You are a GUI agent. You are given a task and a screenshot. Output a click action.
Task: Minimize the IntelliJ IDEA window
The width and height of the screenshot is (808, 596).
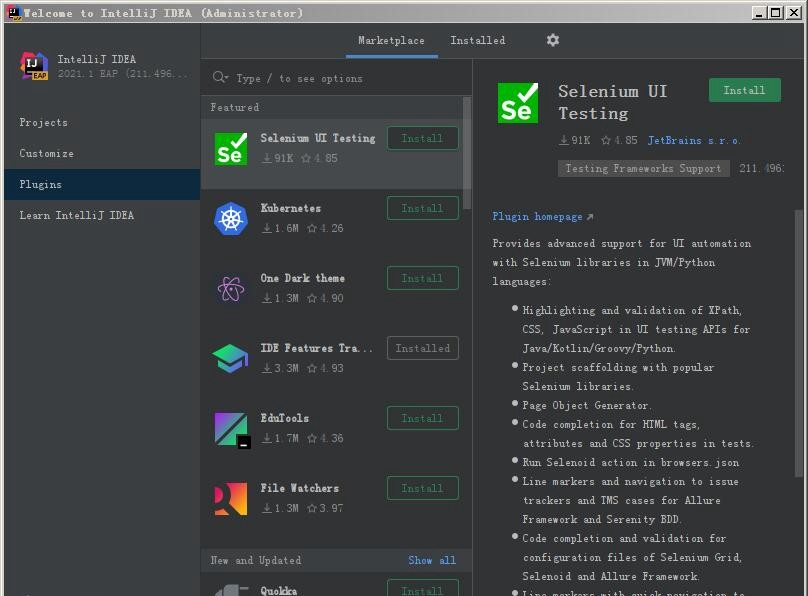pos(758,13)
